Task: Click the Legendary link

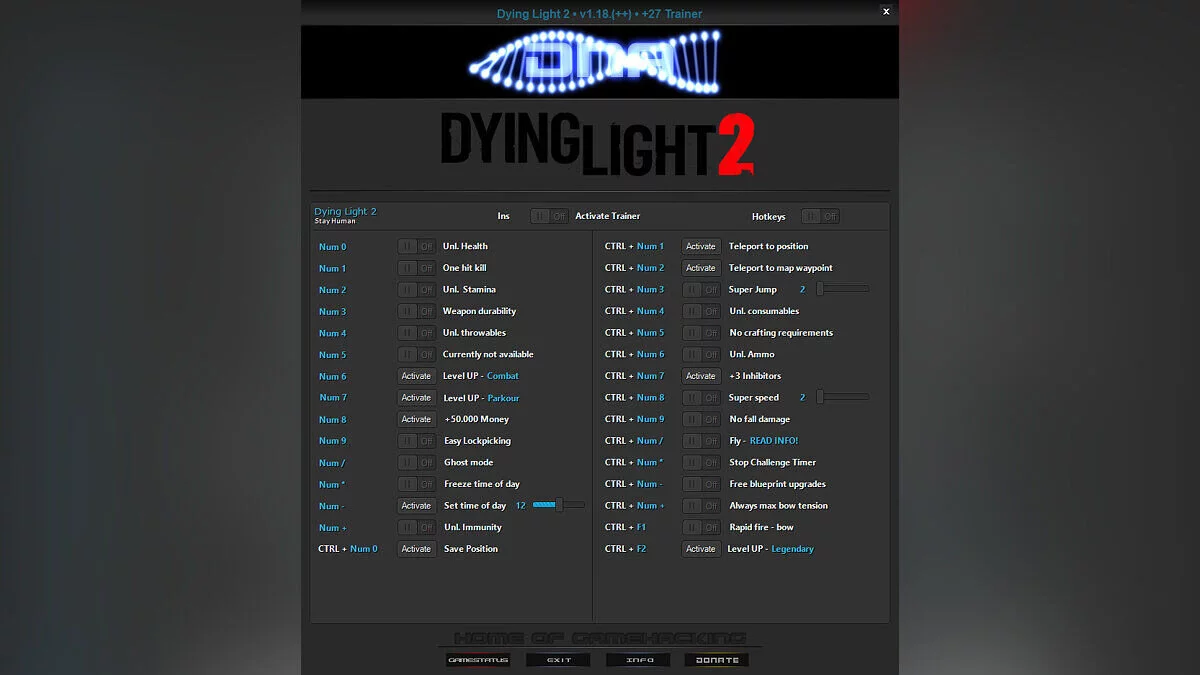Action: [793, 548]
